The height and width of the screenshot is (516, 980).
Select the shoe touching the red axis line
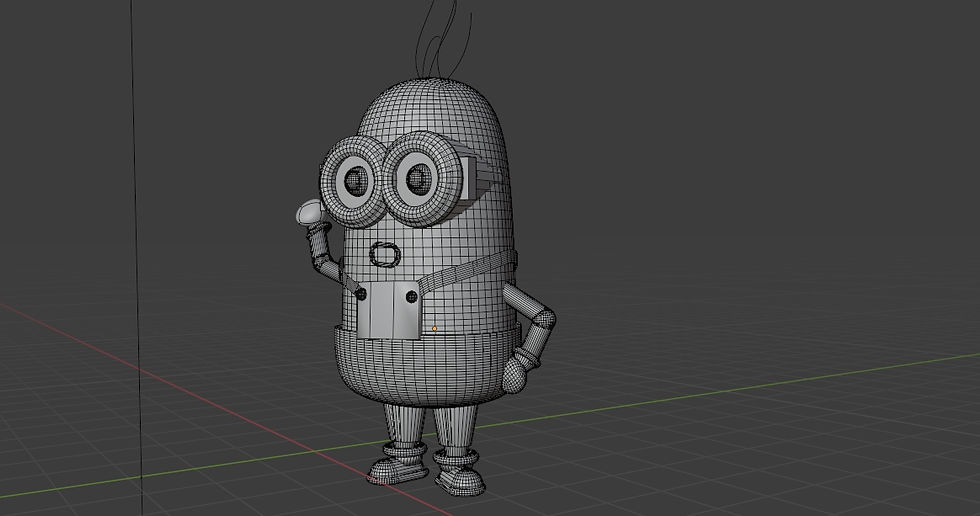point(398,470)
